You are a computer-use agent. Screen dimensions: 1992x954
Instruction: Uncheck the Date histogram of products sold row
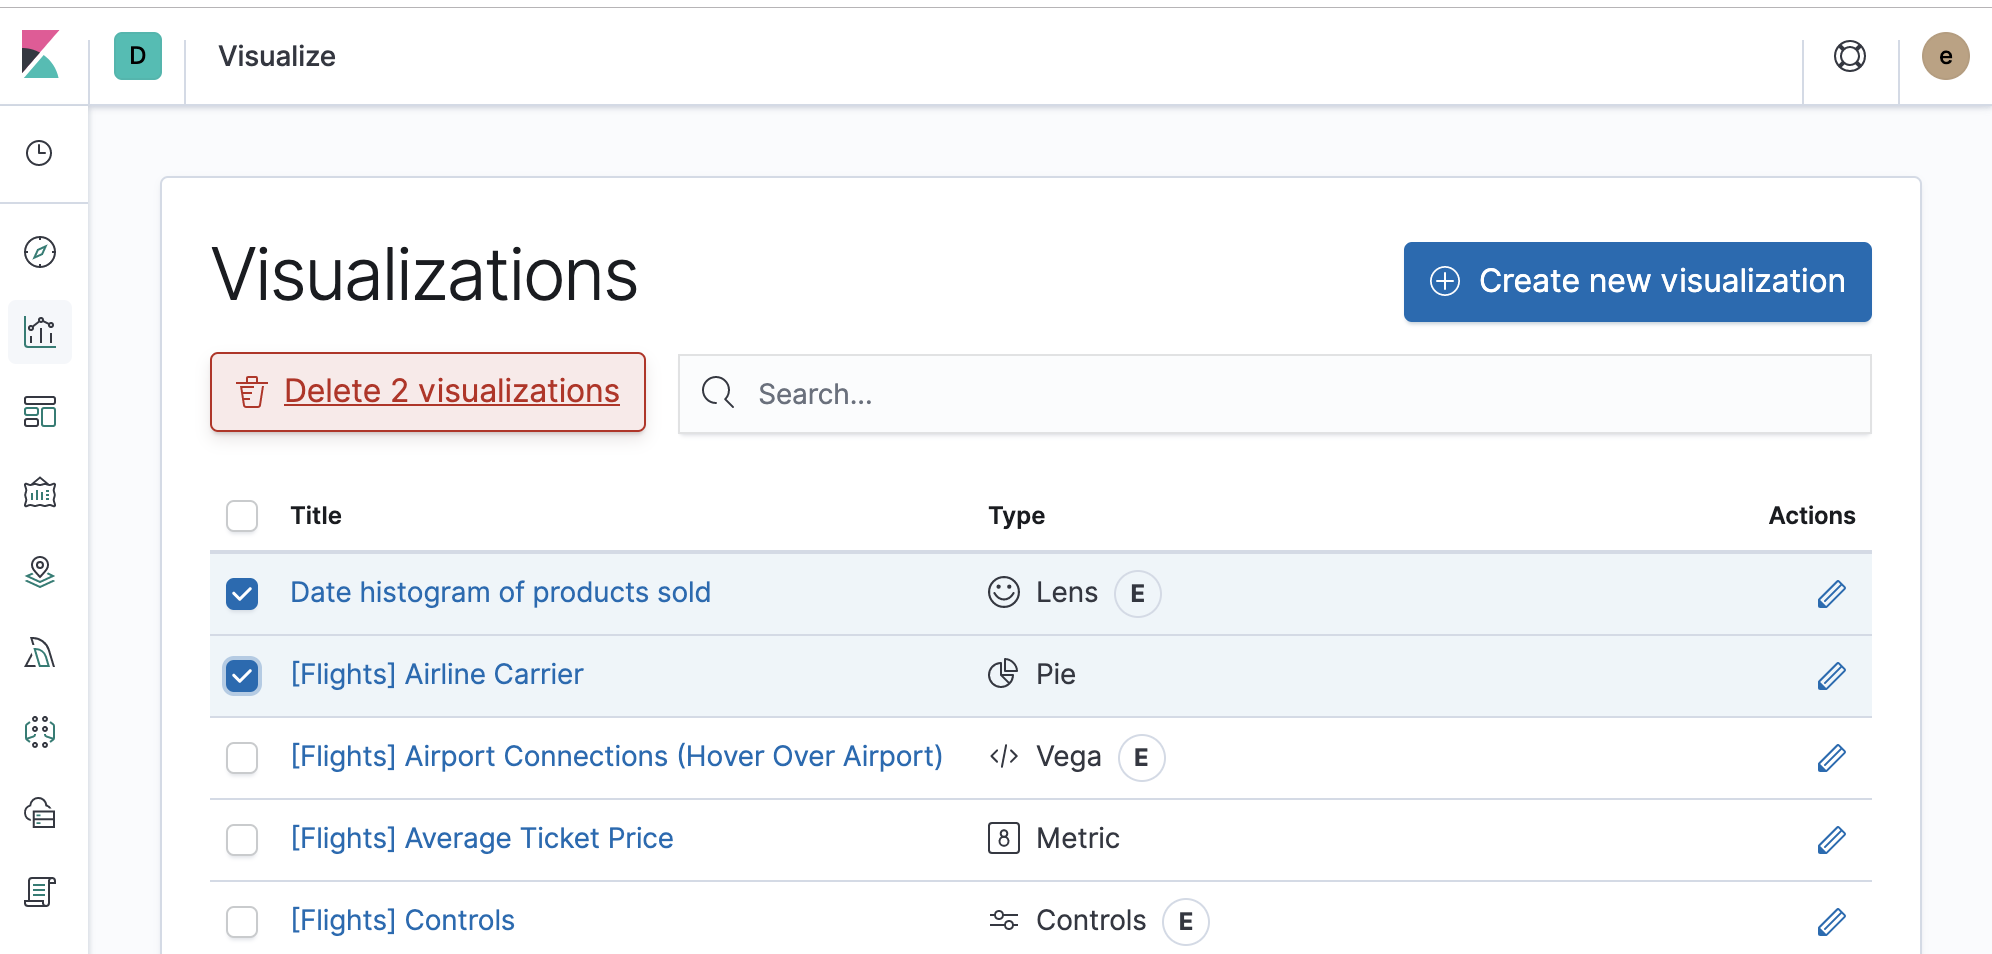tap(242, 594)
